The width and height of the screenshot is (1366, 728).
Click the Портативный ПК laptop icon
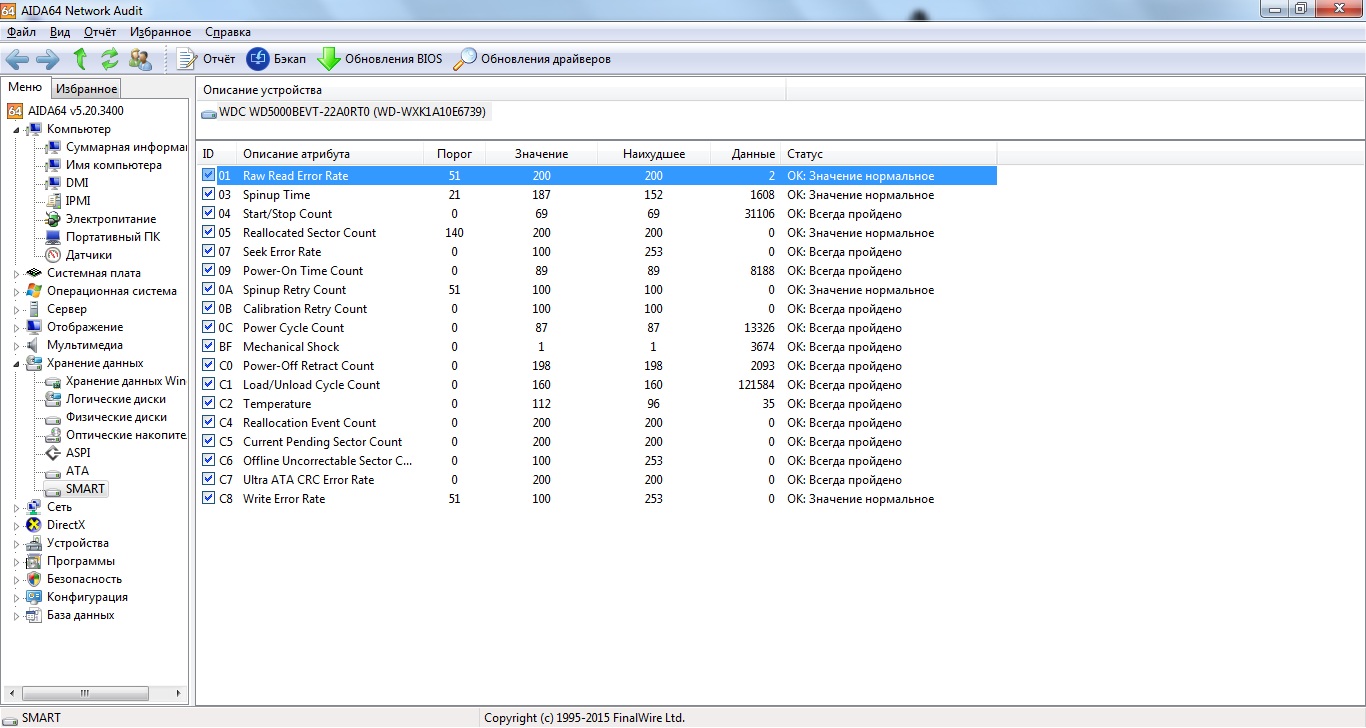[x=54, y=237]
